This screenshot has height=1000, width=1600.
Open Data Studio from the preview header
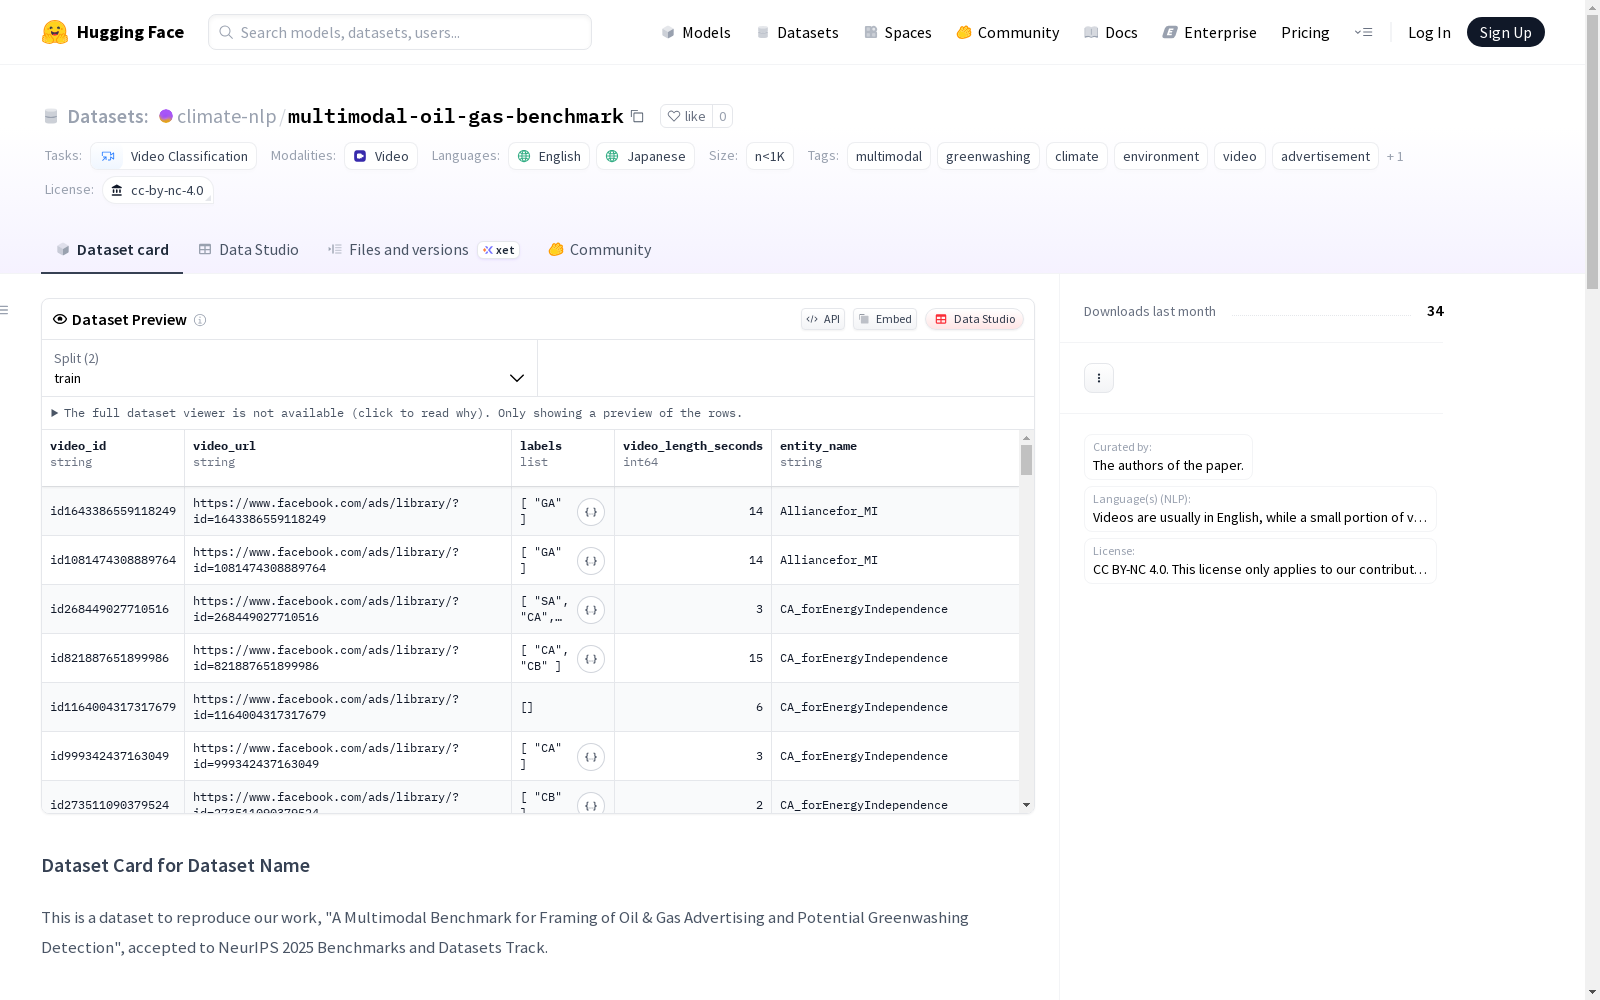coord(975,319)
